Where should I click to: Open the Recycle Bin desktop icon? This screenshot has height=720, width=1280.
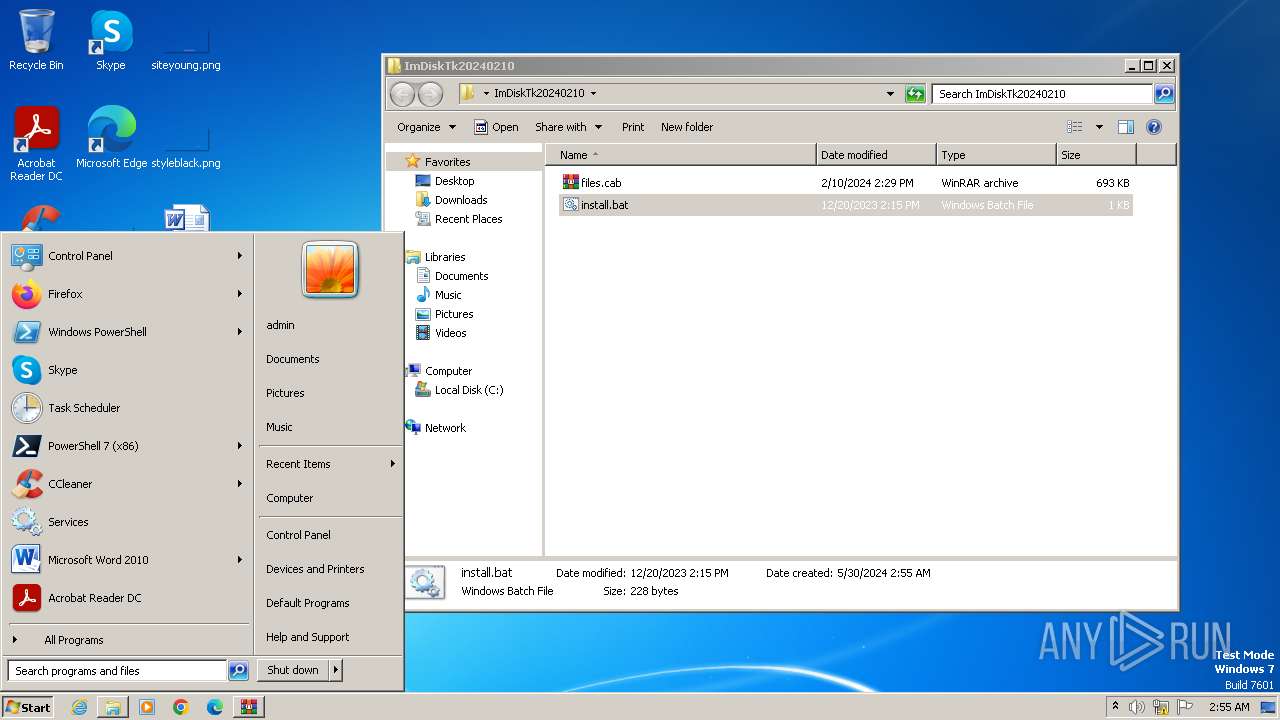click(36, 40)
